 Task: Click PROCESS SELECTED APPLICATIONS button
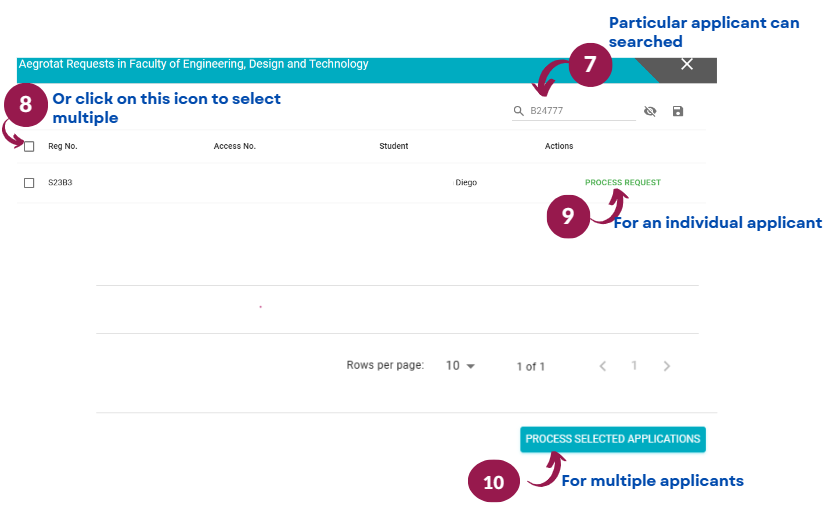[x=613, y=440]
